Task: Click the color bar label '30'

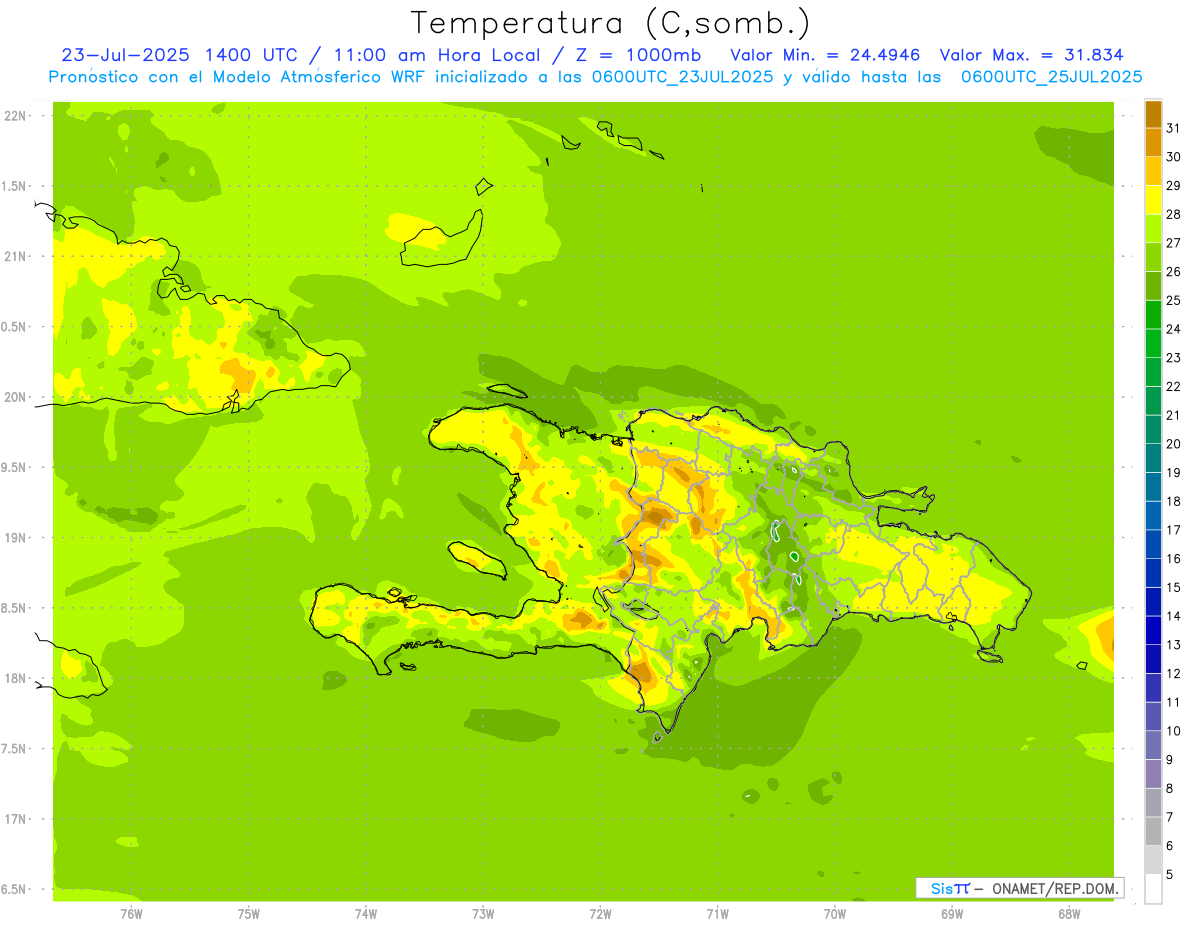Action: point(1173,157)
